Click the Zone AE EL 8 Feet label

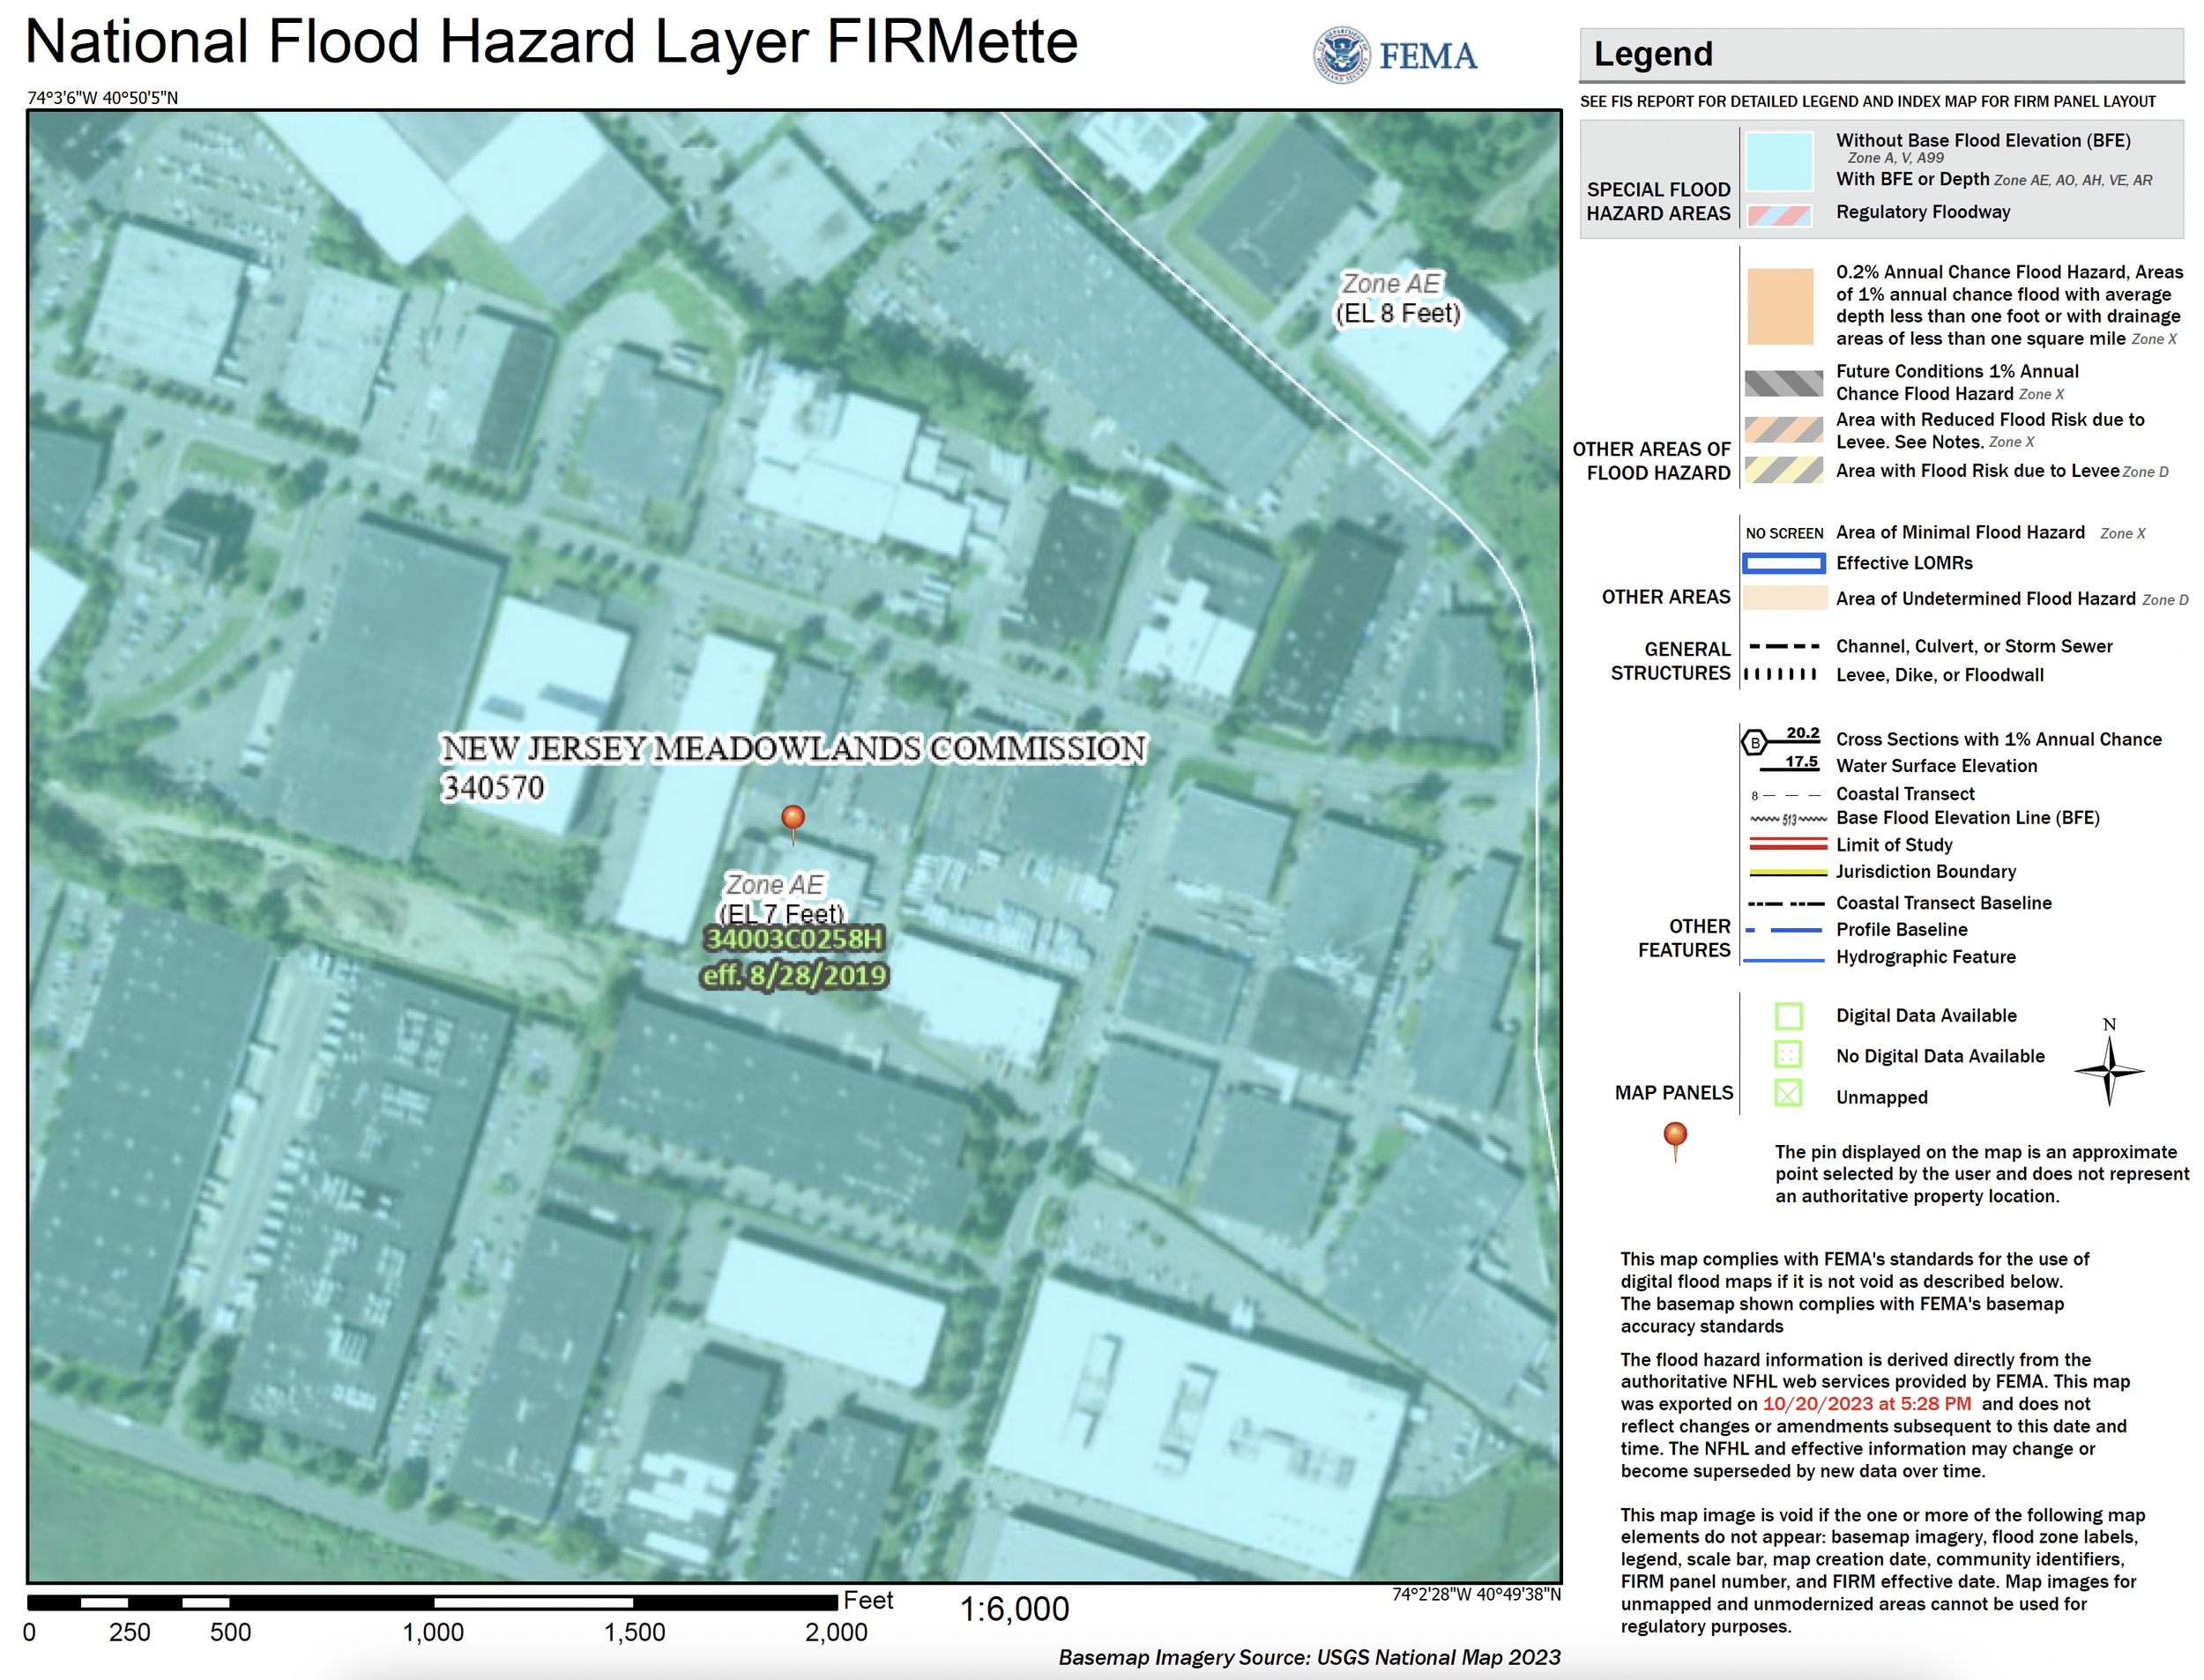(1397, 299)
